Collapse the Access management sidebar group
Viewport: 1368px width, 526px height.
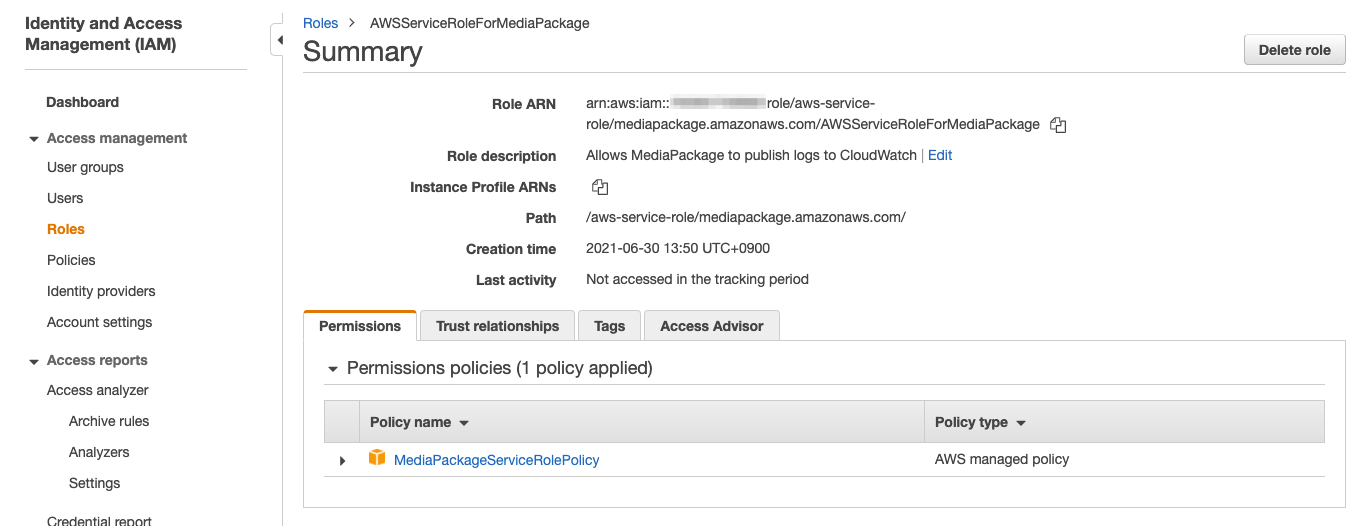tap(34, 139)
